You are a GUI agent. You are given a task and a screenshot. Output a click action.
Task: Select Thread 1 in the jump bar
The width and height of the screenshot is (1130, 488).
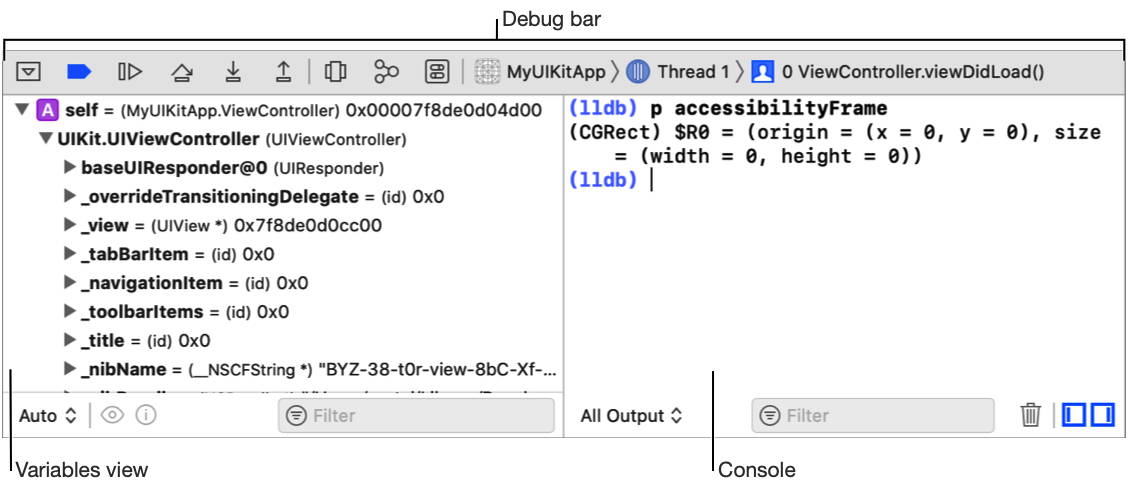click(x=677, y=71)
